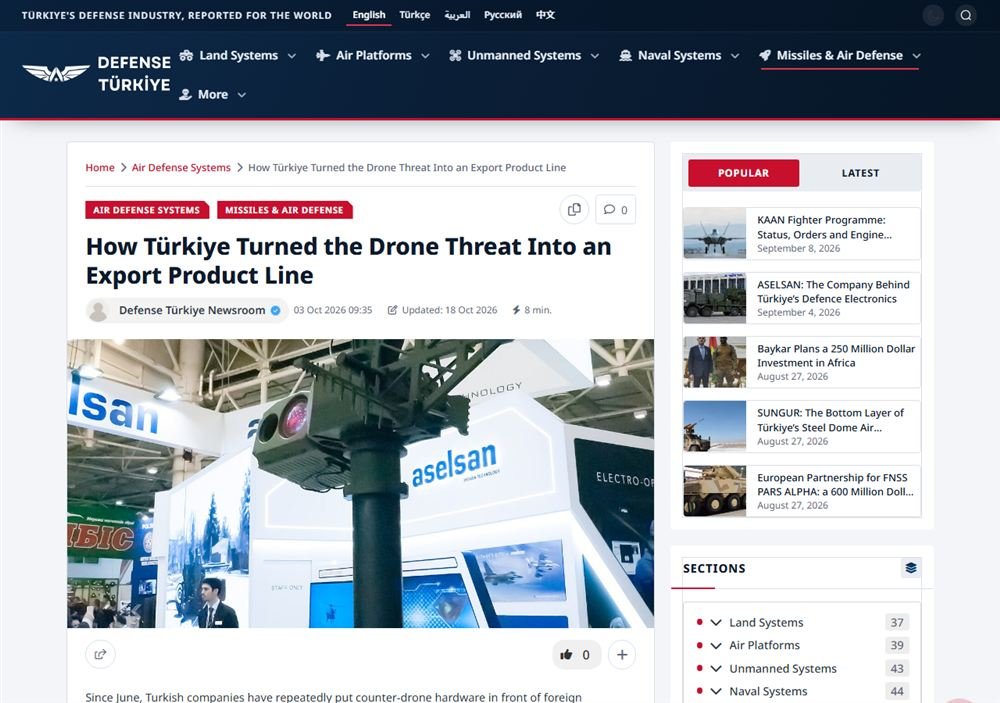Click the Baykar Africa thumbnail

(x=714, y=362)
